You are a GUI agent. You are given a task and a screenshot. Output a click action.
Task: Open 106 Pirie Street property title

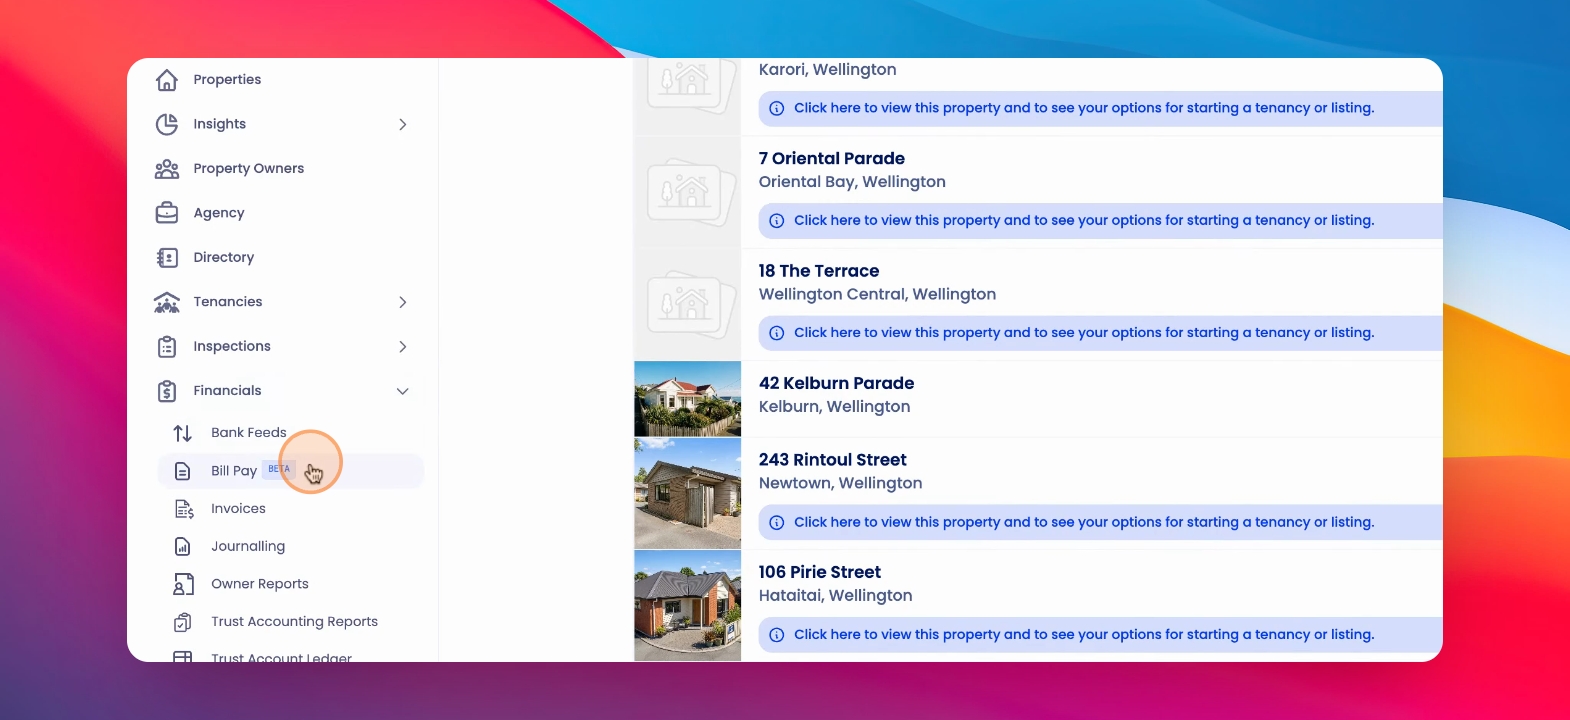[820, 572]
